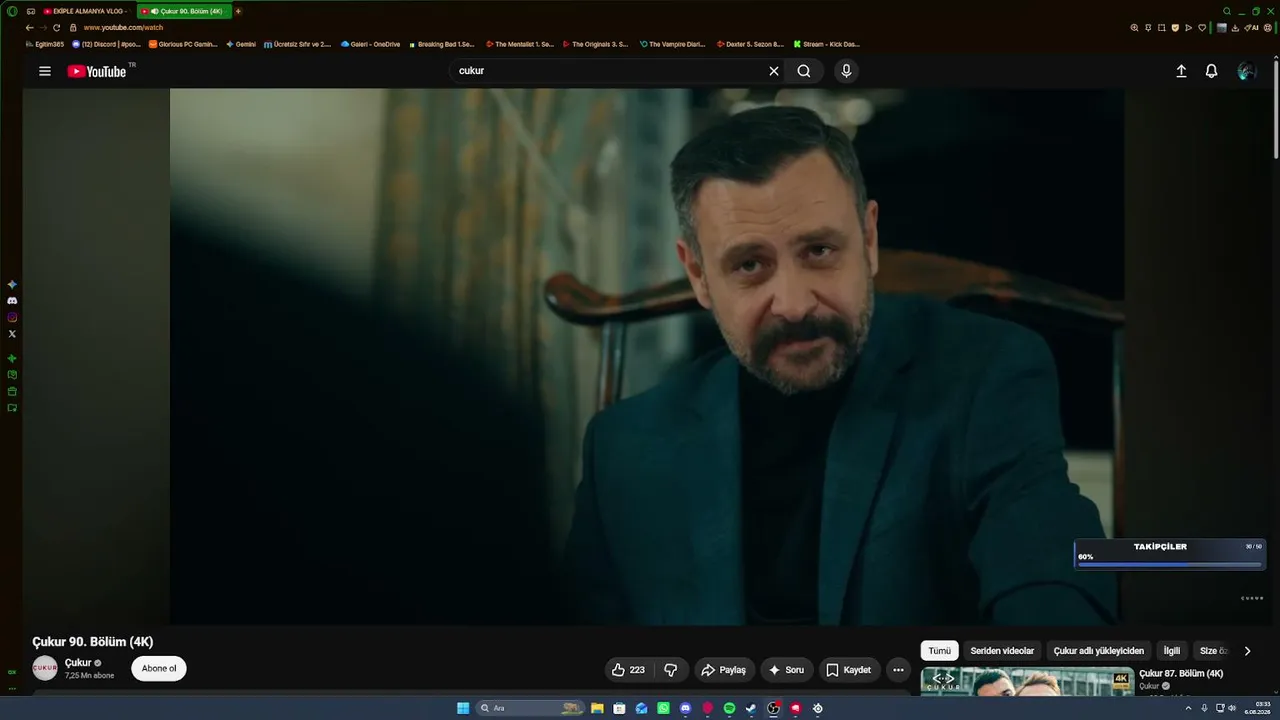The image size is (1280, 720).
Task: Take a snapshot with browser toolbar icon
Action: (x=1161, y=28)
